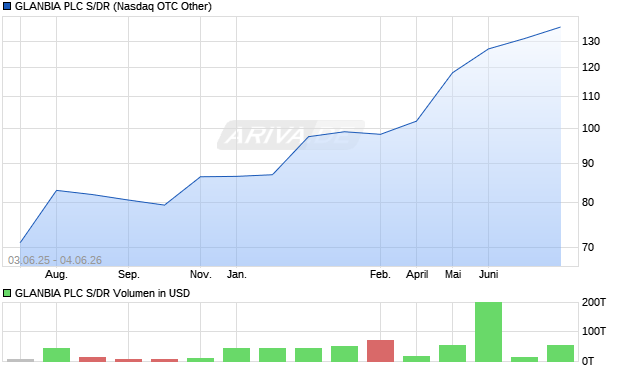The height and width of the screenshot is (371, 620).
Task: Click the 200T volume axis label
Action: tap(594, 303)
